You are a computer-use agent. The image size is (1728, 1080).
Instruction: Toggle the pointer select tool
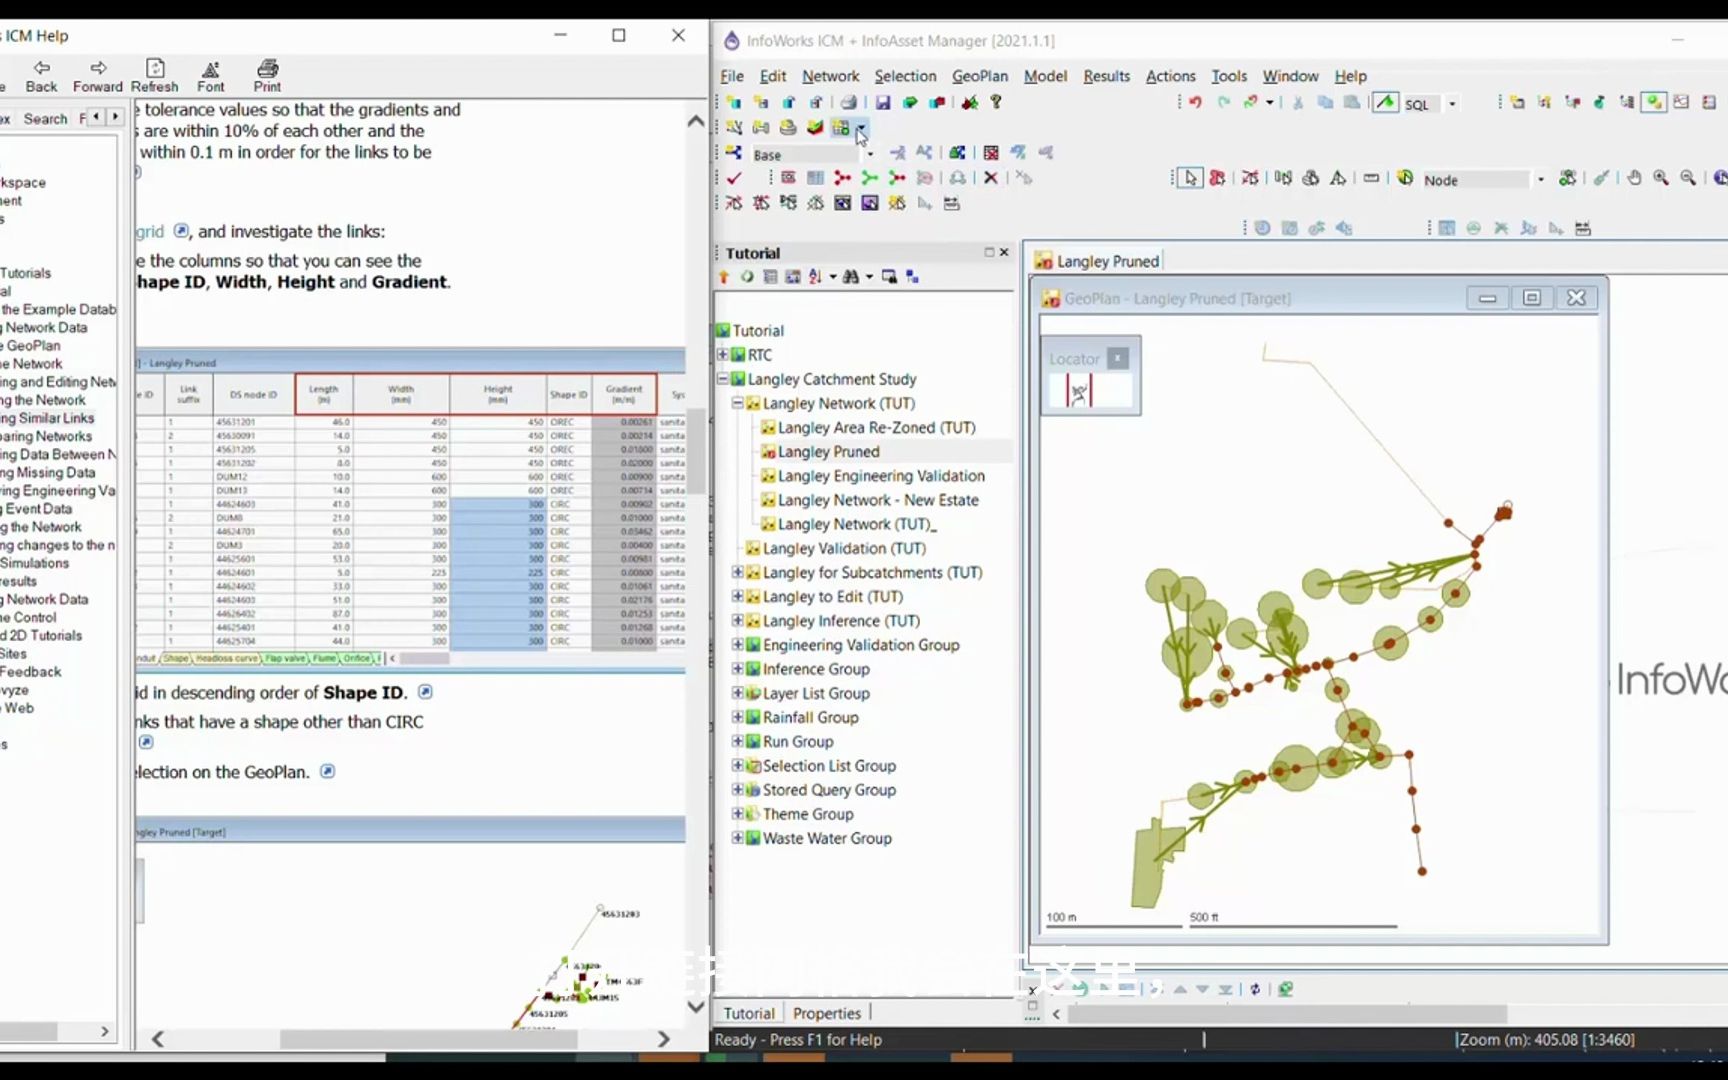[1189, 178]
